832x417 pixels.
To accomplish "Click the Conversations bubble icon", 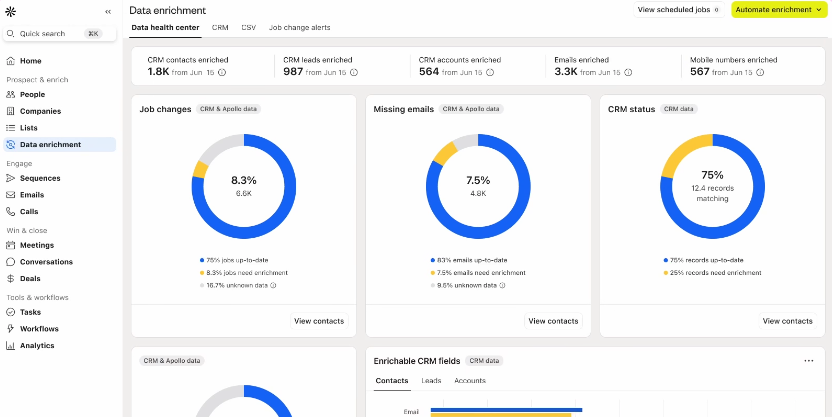I will [10, 262].
